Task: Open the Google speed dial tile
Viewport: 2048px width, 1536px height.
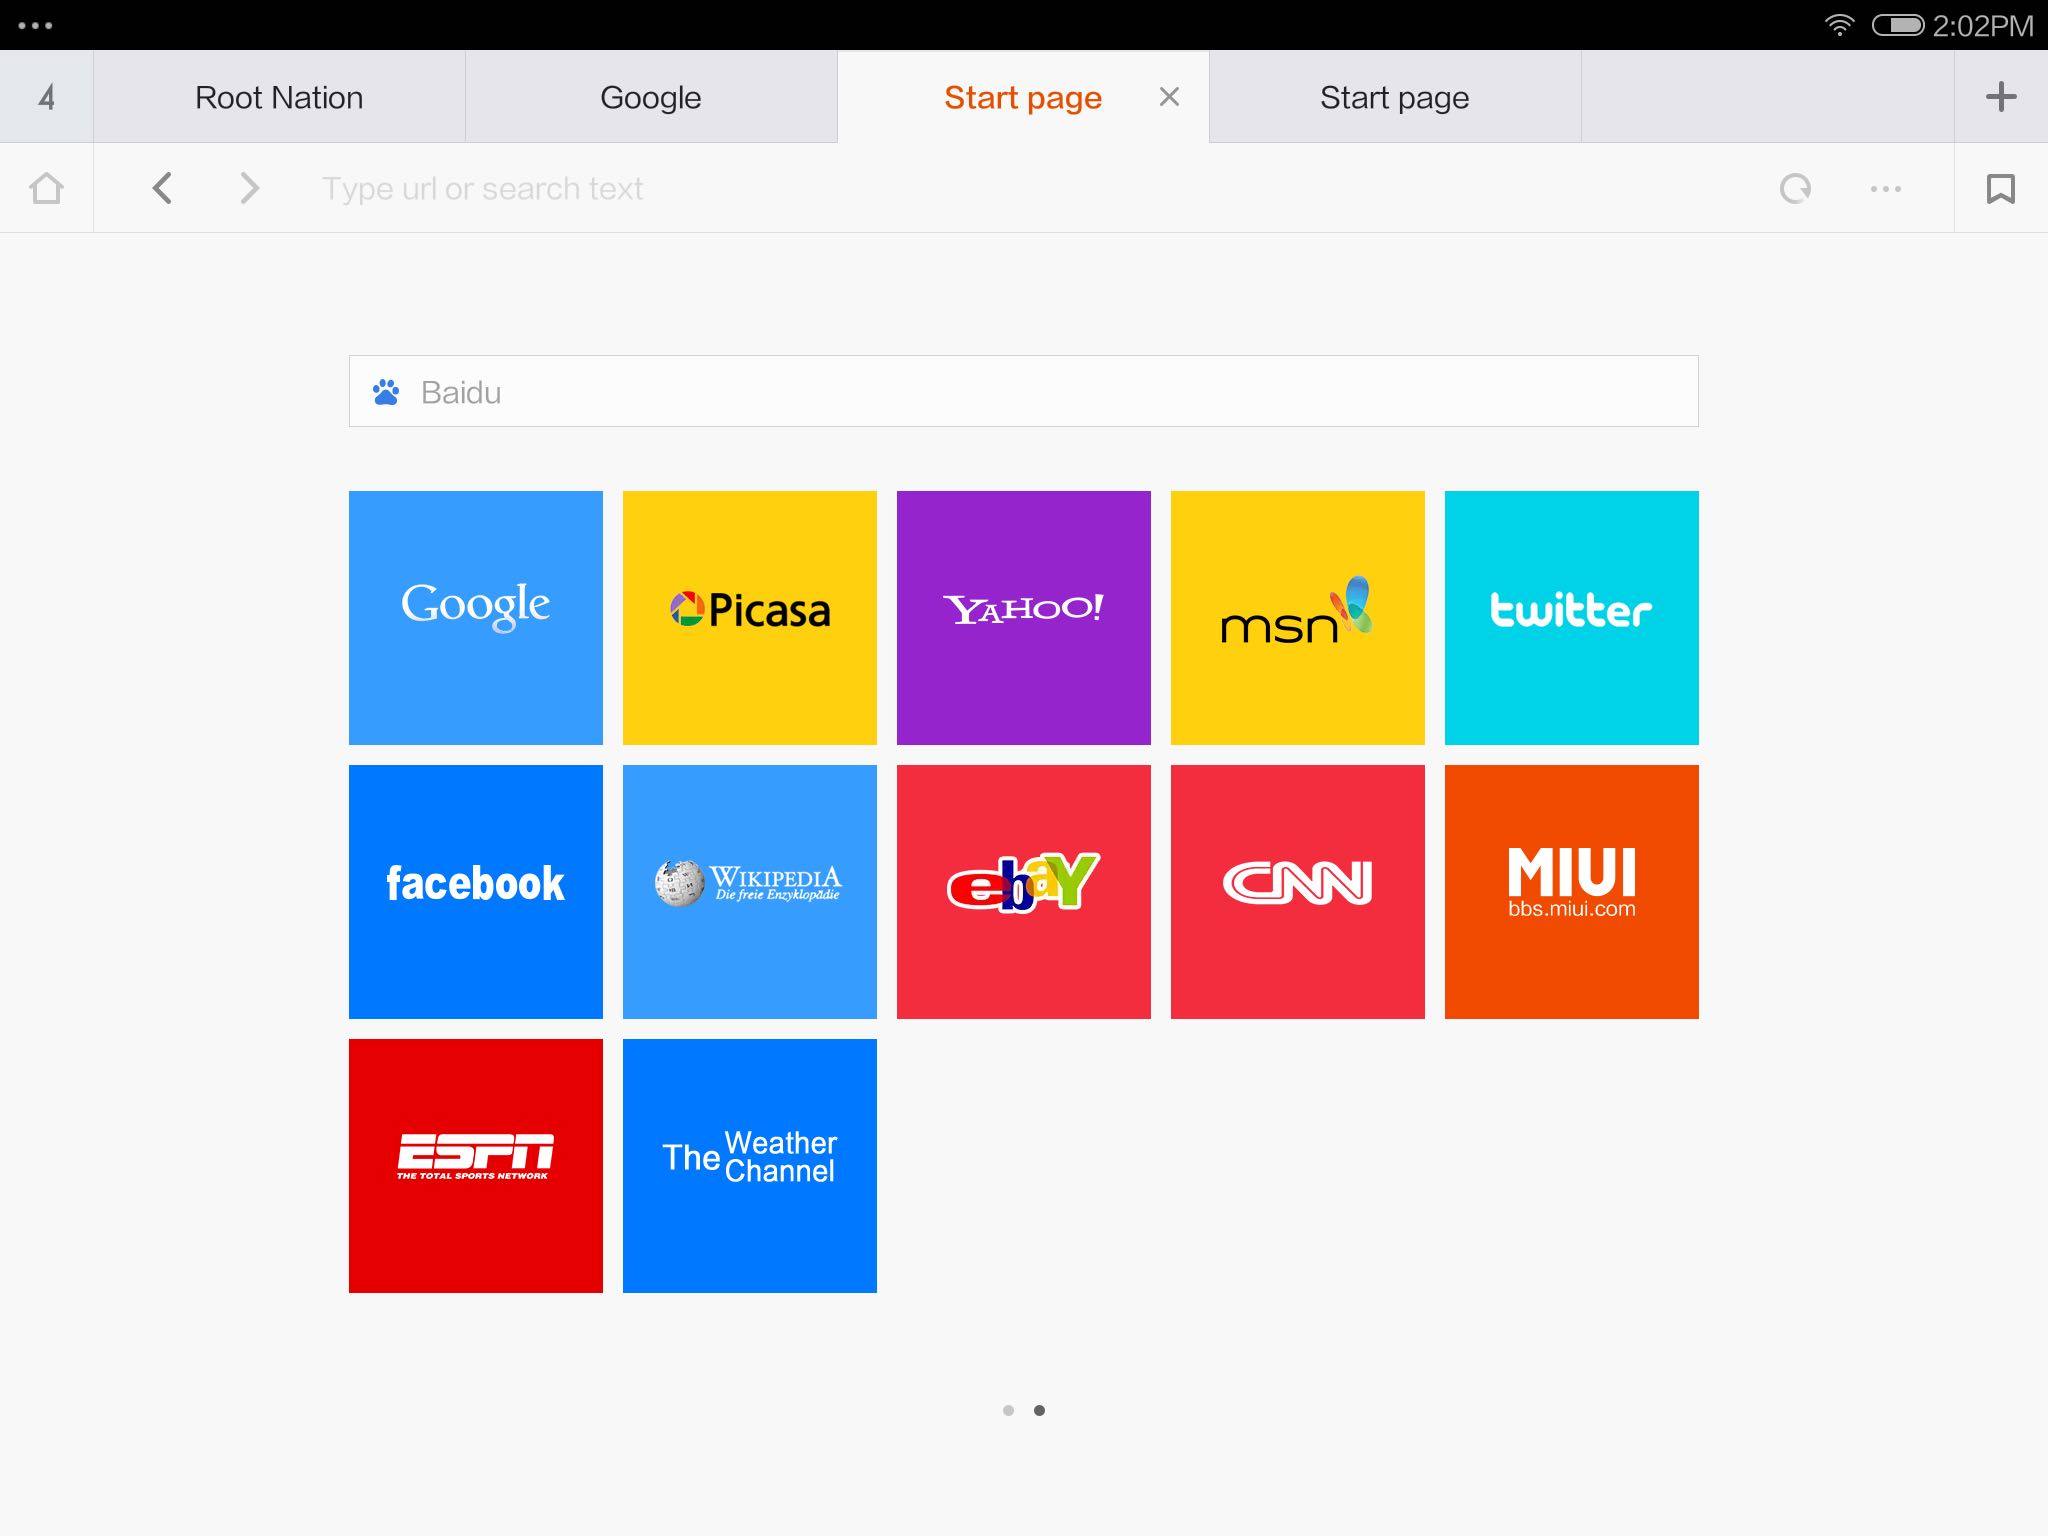Action: [476, 618]
